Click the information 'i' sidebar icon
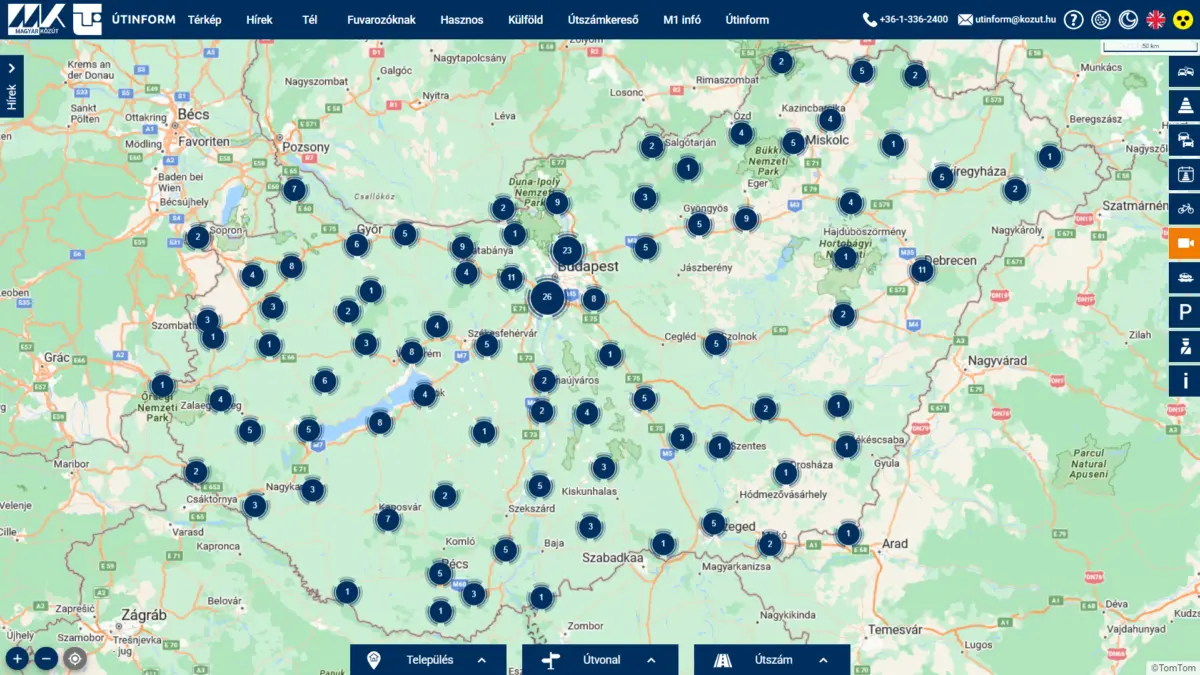Viewport: 1200px width, 675px height. (1185, 381)
